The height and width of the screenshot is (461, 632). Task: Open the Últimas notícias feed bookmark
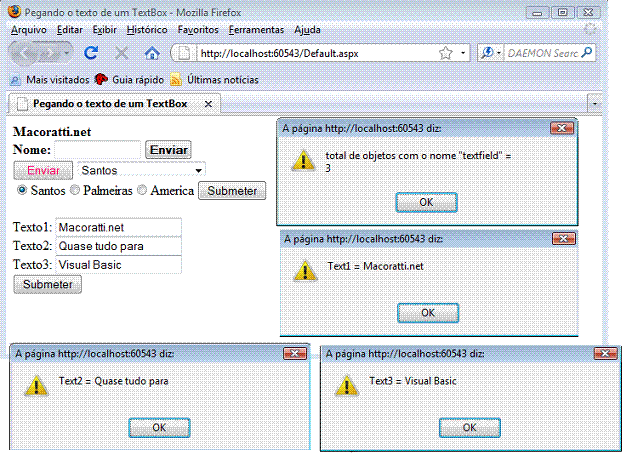tap(214, 80)
